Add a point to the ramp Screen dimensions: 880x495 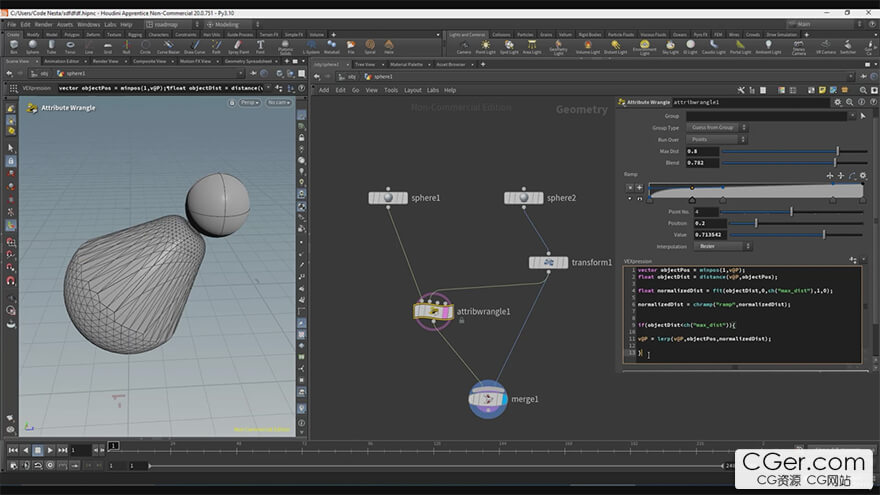(640, 187)
